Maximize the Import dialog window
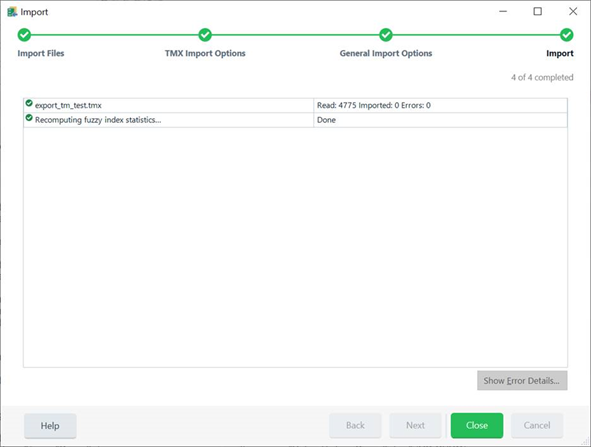The width and height of the screenshot is (591, 447). point(537,11)
